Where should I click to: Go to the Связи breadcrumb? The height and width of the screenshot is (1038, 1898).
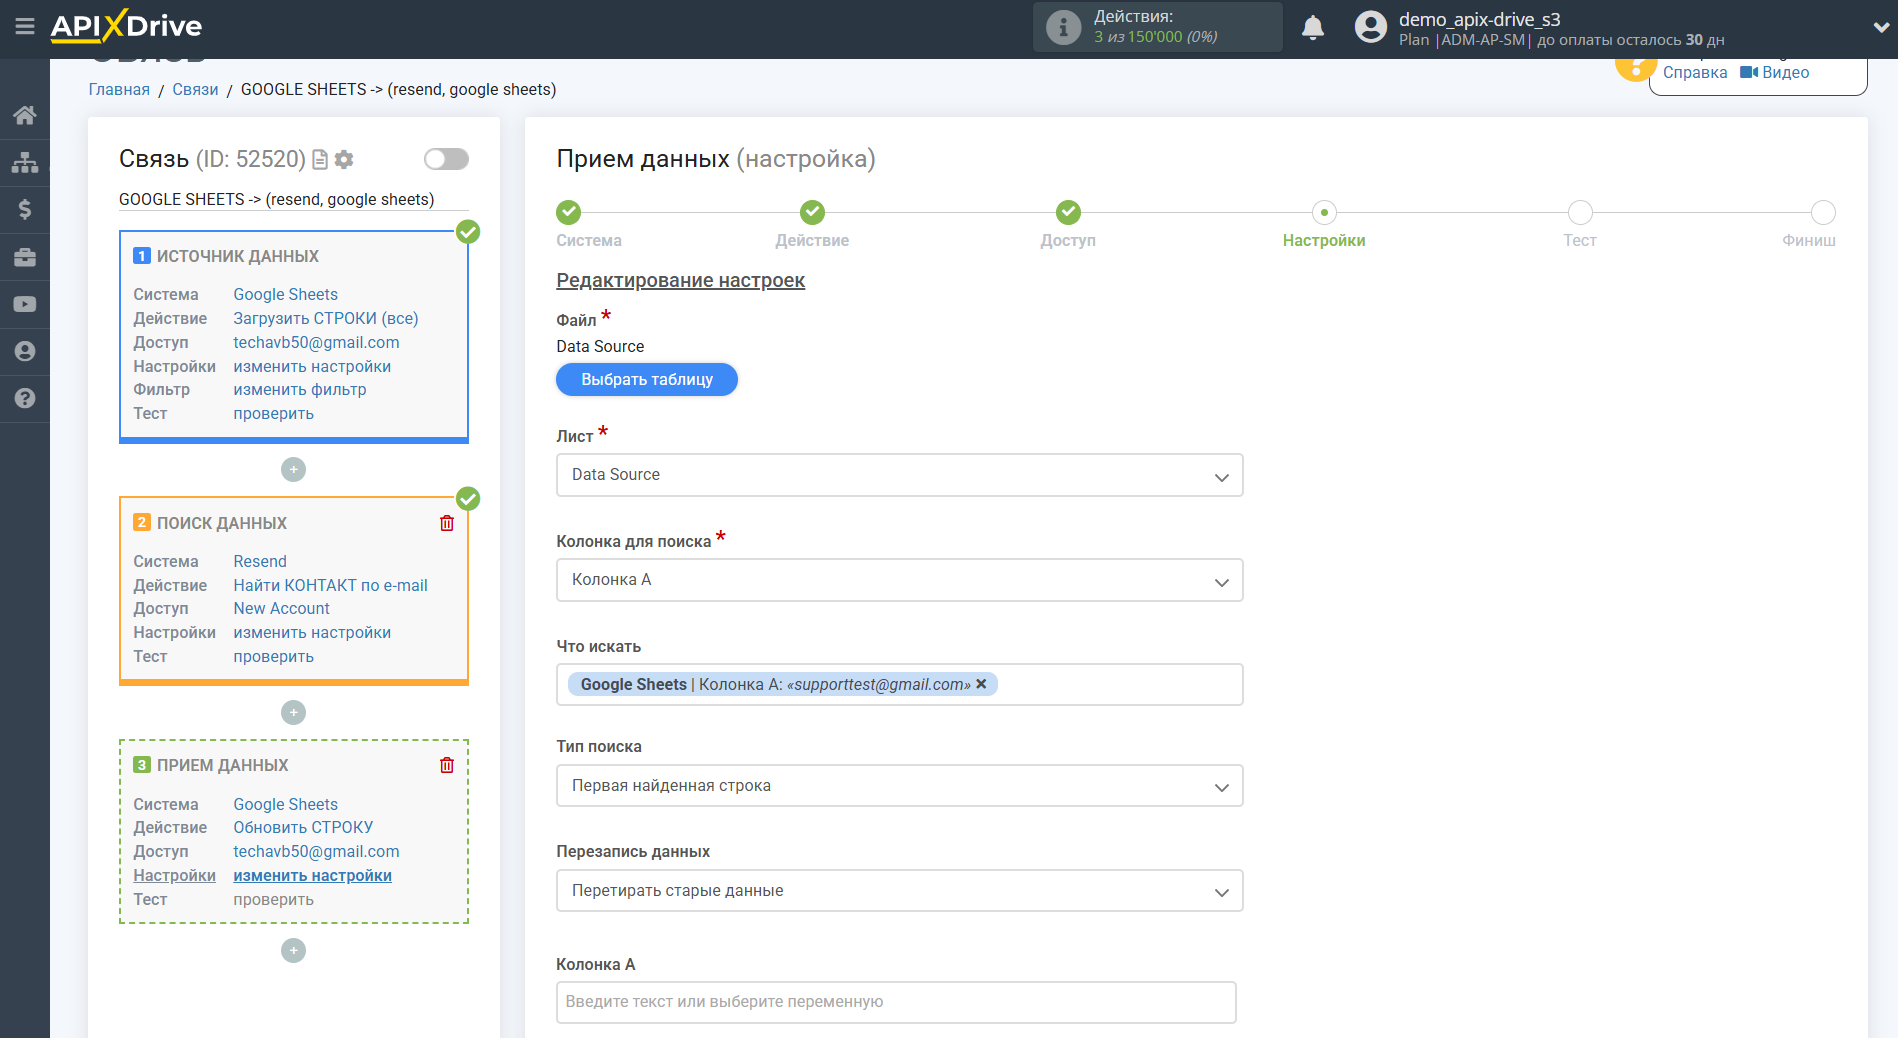pos(195,89)
